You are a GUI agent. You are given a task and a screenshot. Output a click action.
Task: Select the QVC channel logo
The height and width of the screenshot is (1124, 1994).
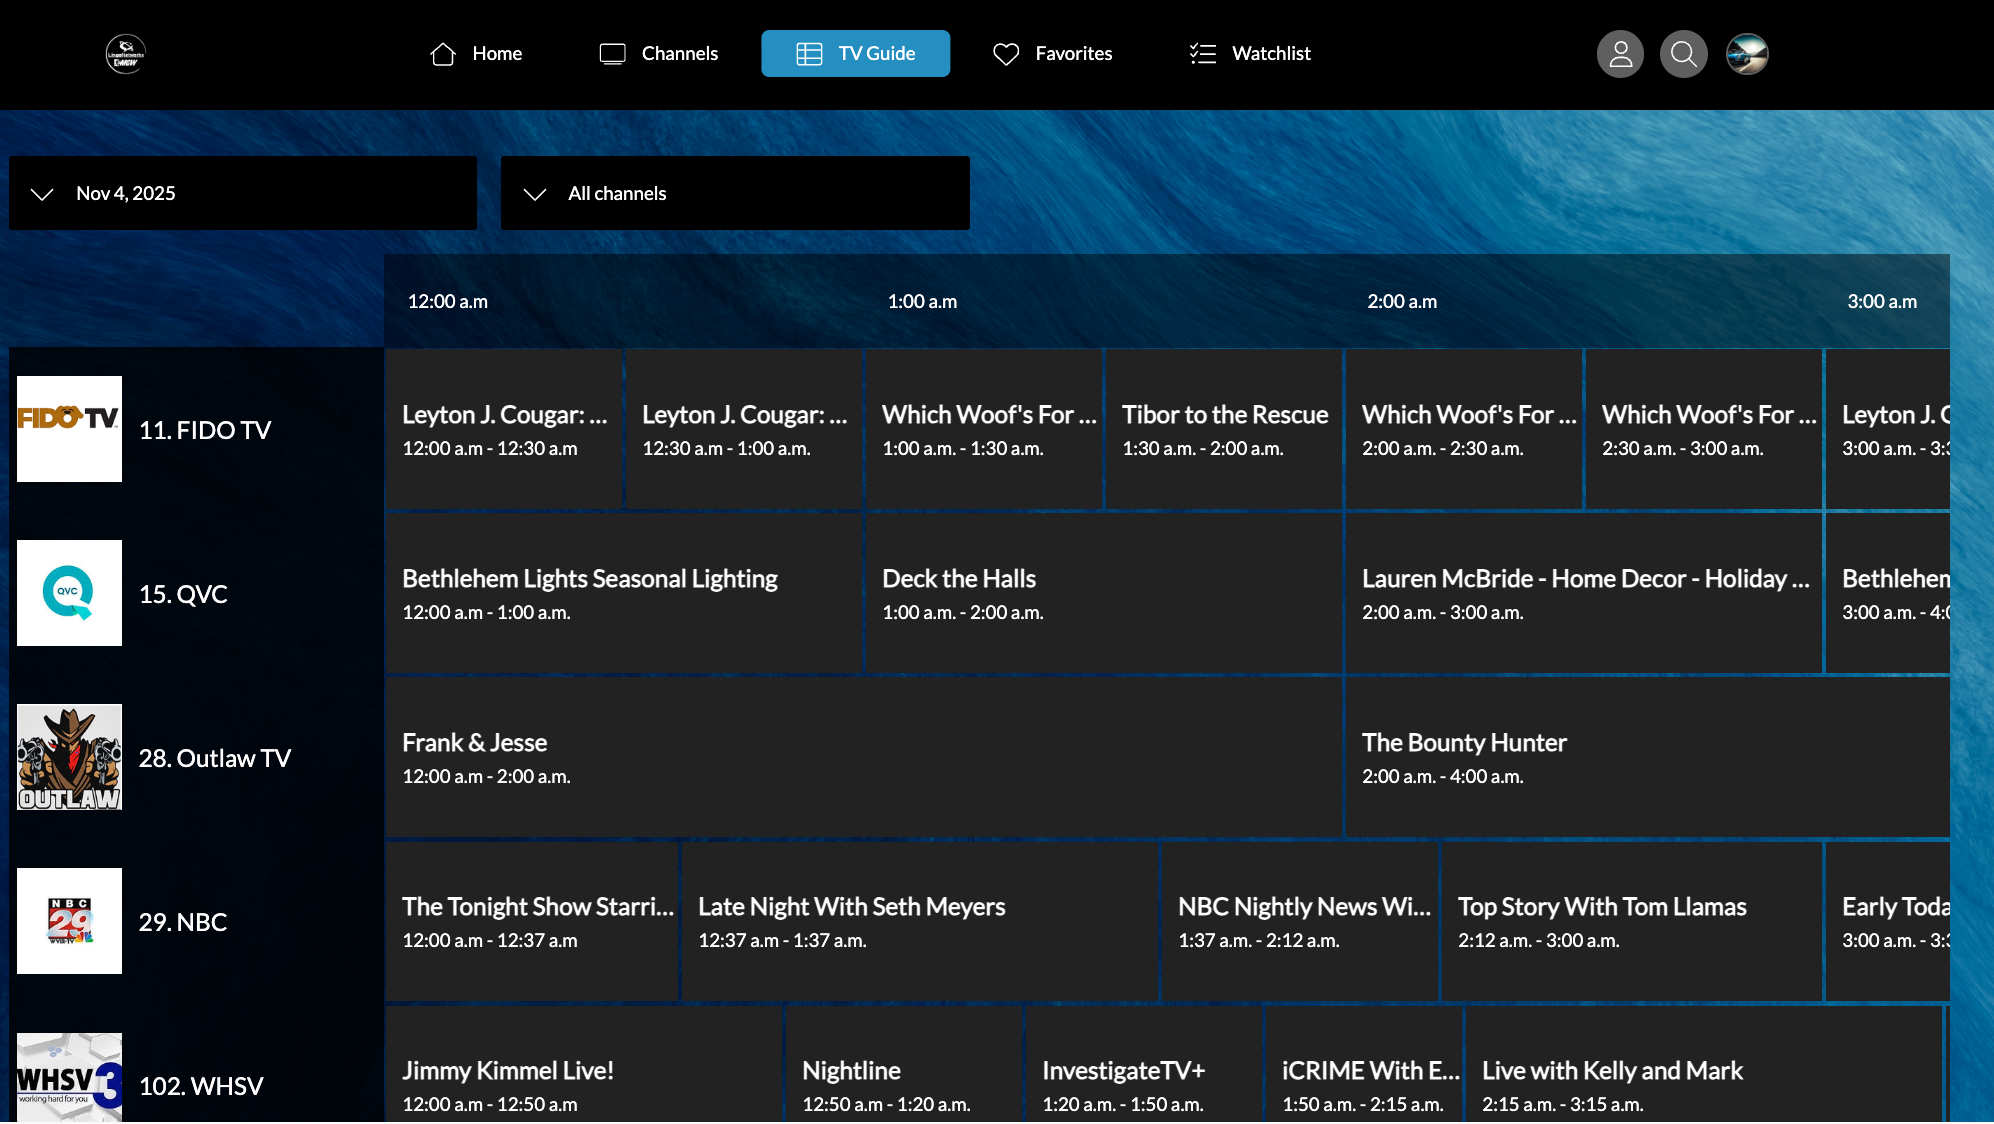tap(68, 592)
